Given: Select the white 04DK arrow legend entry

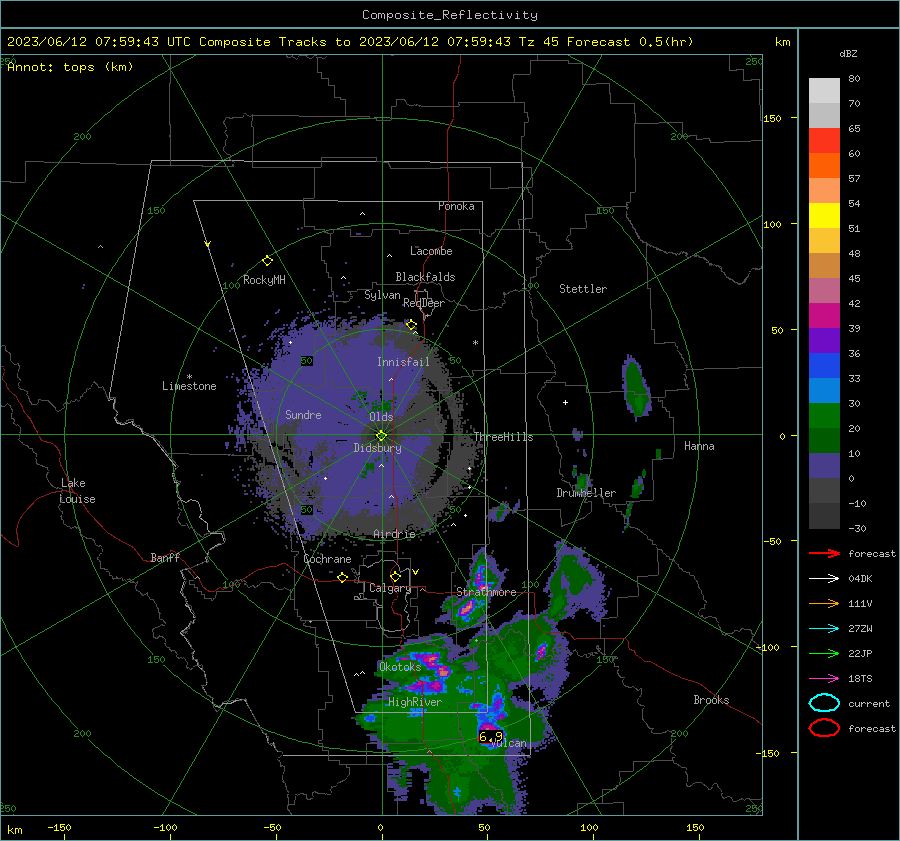Looking at the screenshot, I should [x=824, y=578].
